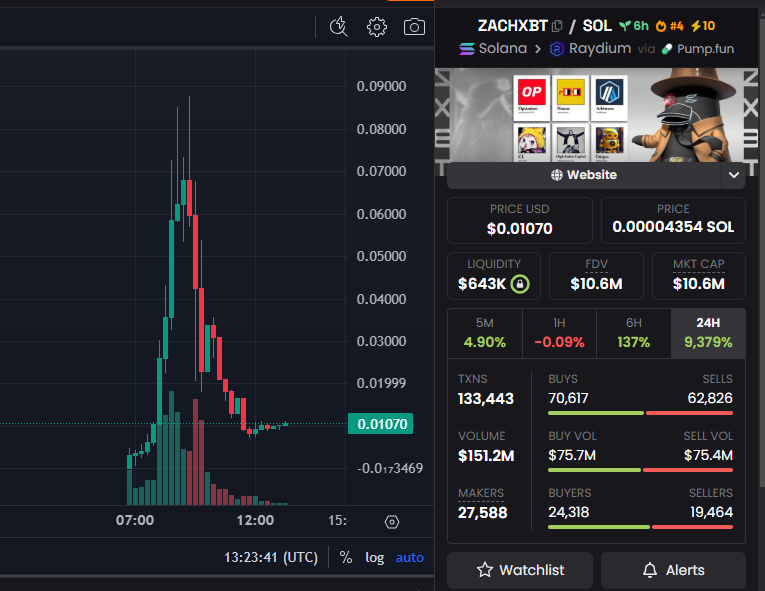Click the MAKERS 27,588 value
This screenshot has width=765, height=591.
tap(483, 513)
